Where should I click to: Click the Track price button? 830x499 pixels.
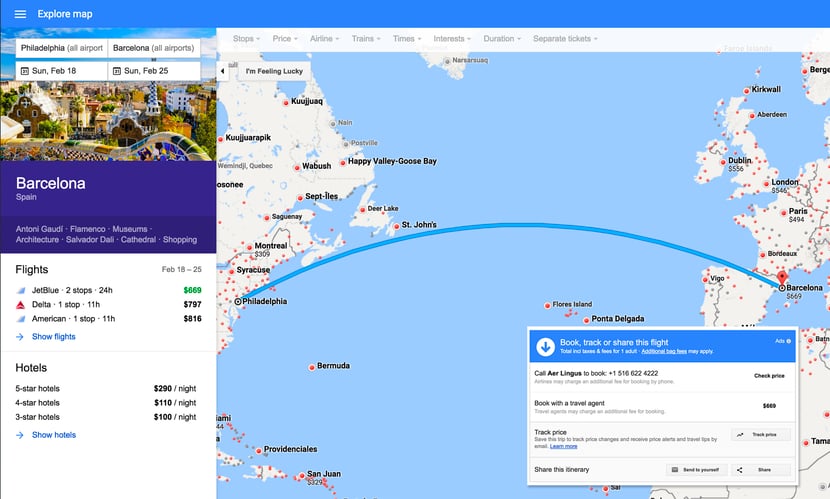pyautogui.click(x=761, y=434)
